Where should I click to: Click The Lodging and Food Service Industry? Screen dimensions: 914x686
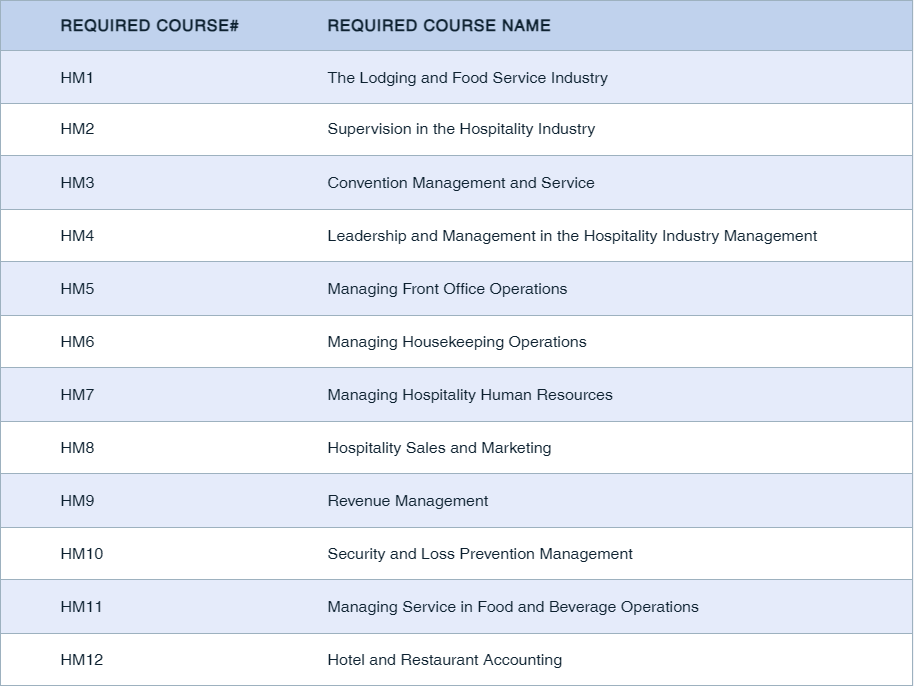(x=467, y=78)
